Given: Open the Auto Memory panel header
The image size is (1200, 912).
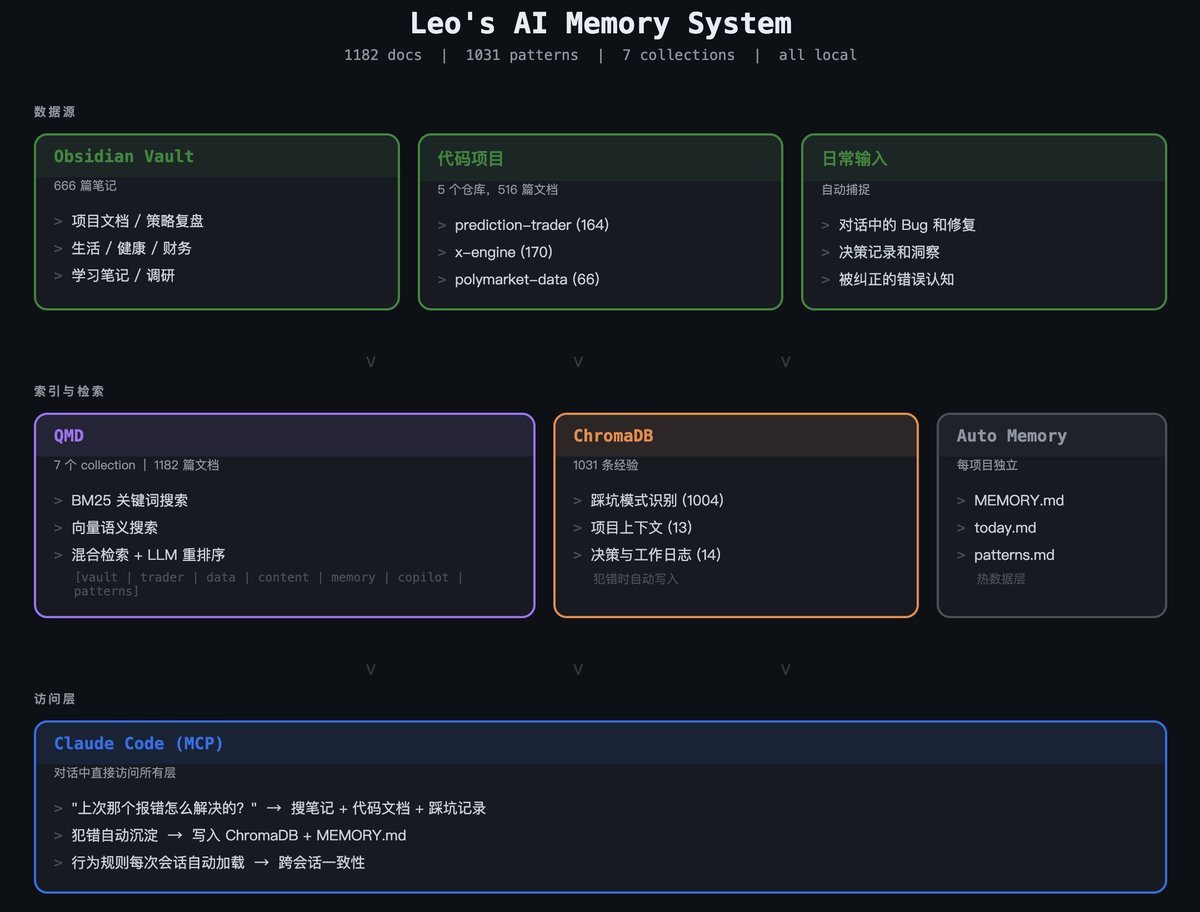Looking at the screenshot, I should click(x=1011, y=436).
